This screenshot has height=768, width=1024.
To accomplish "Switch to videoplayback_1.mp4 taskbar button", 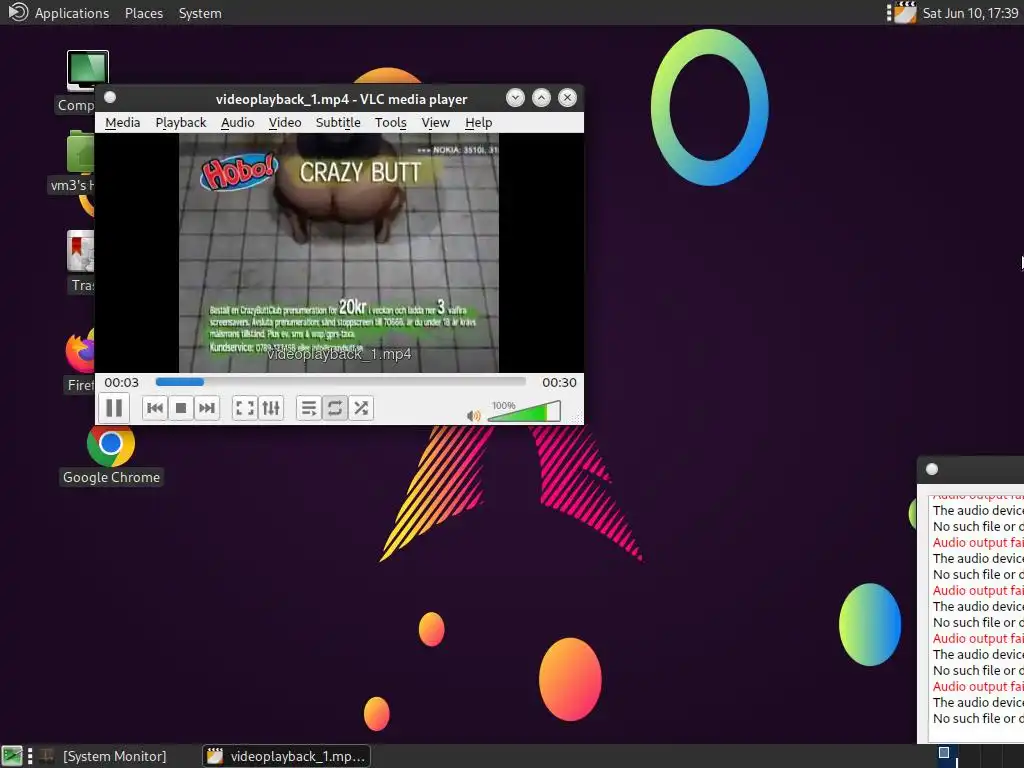I will point(286,756).
